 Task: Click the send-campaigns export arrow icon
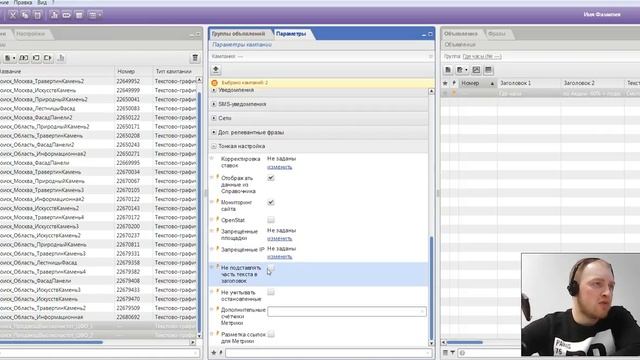pyautogui.click(x=48, y=58)
